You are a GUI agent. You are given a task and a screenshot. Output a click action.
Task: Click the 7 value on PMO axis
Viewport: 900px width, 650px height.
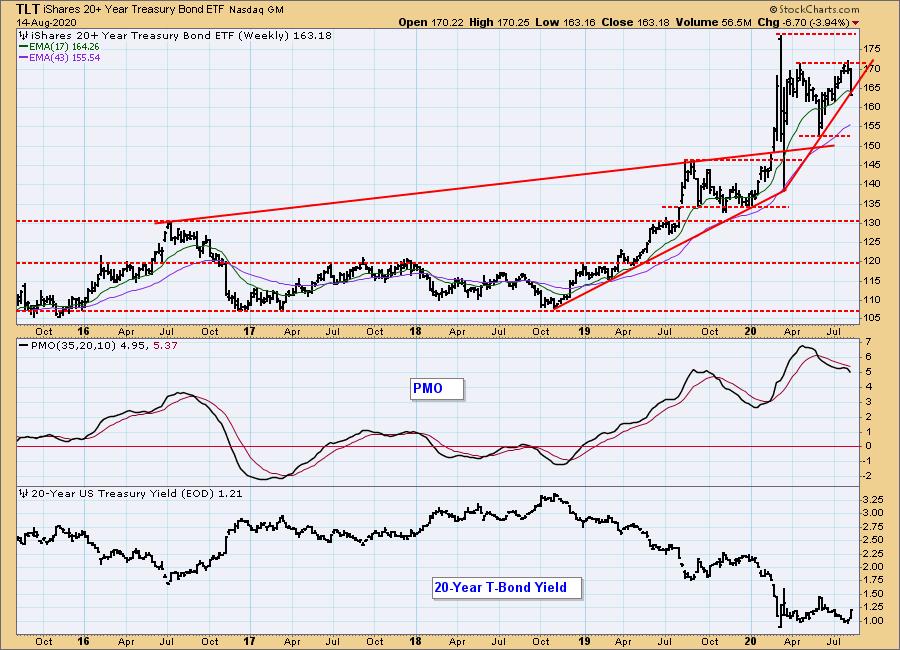868,342
